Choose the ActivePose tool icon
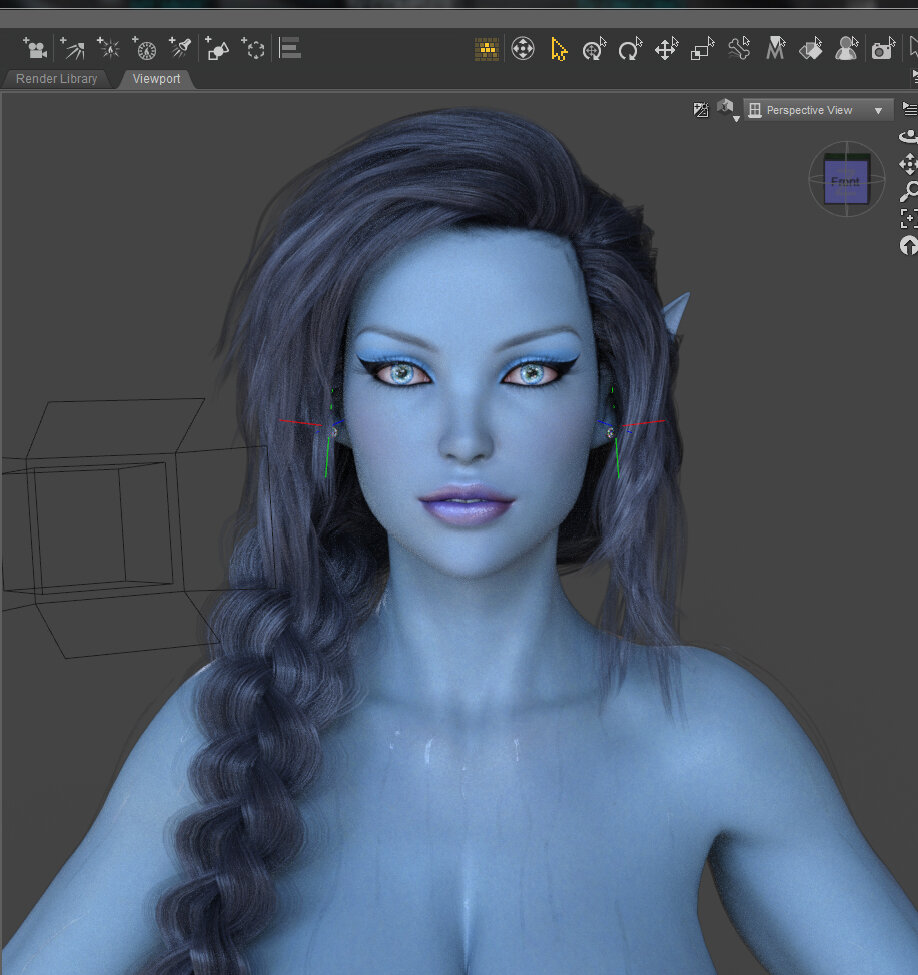The width and height of the screenshot is (918, 975). coord(595,49)
